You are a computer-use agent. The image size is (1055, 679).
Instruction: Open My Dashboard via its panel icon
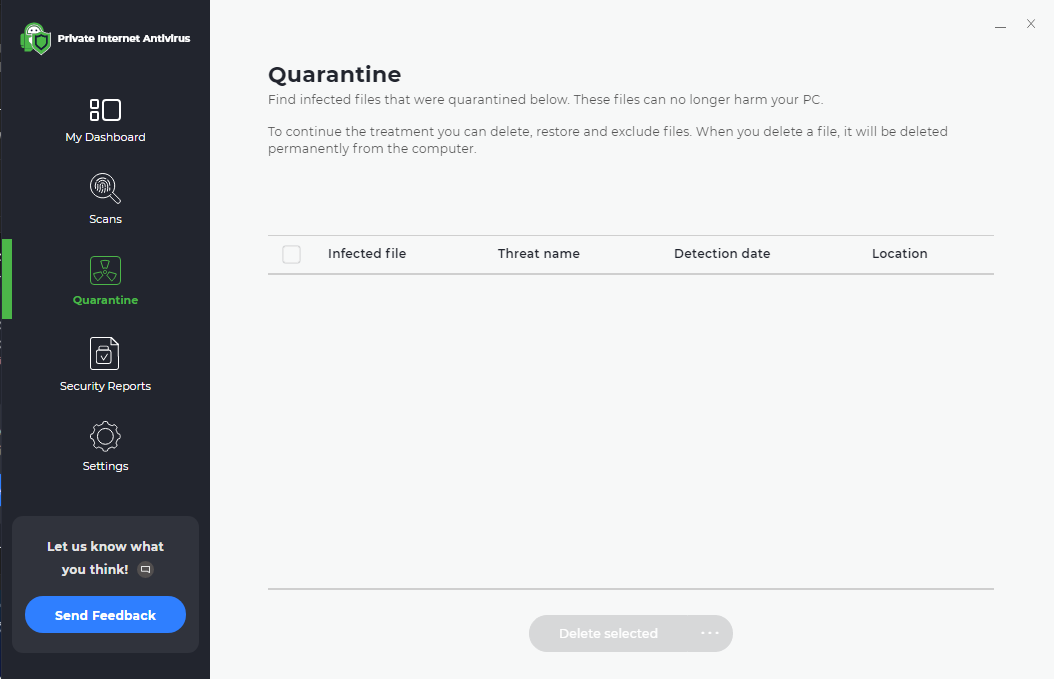[x=105, y=110]
